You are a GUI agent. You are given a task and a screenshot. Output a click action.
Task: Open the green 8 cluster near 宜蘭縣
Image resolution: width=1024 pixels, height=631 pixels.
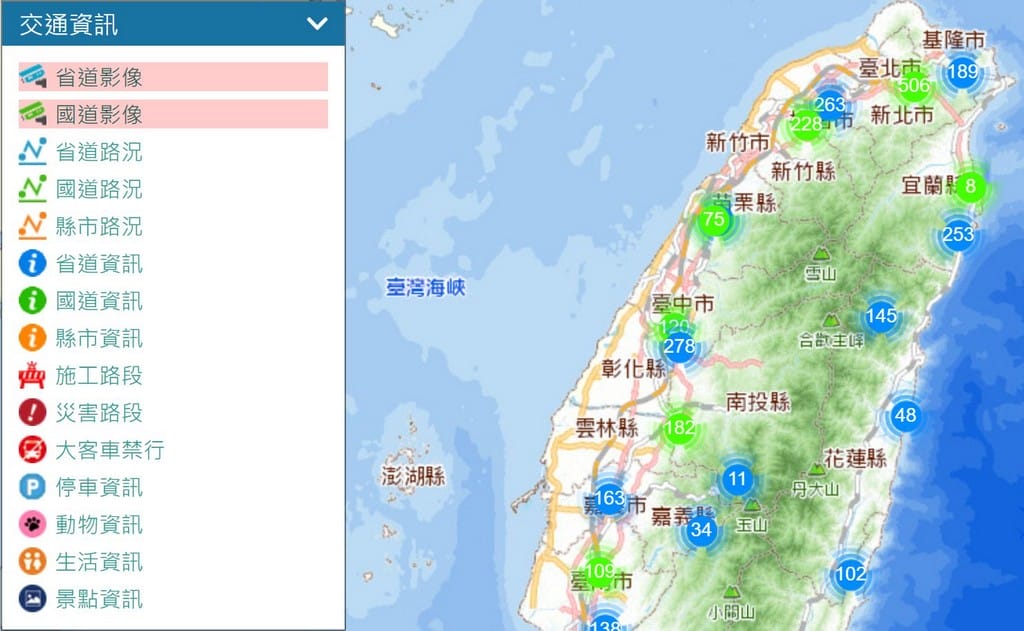(970, 186)
